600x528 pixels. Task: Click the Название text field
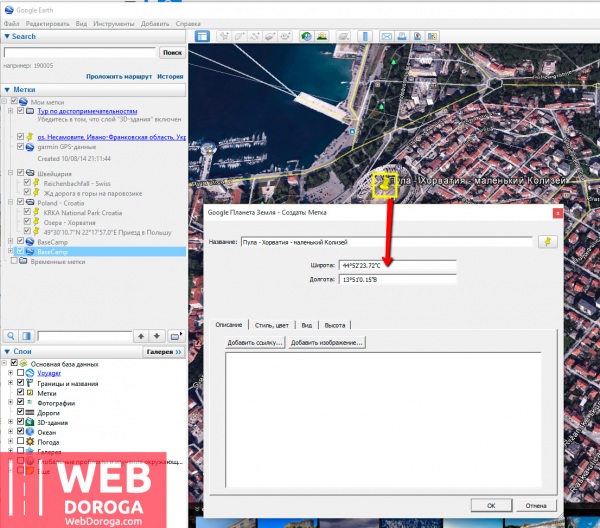click(386, 242)
